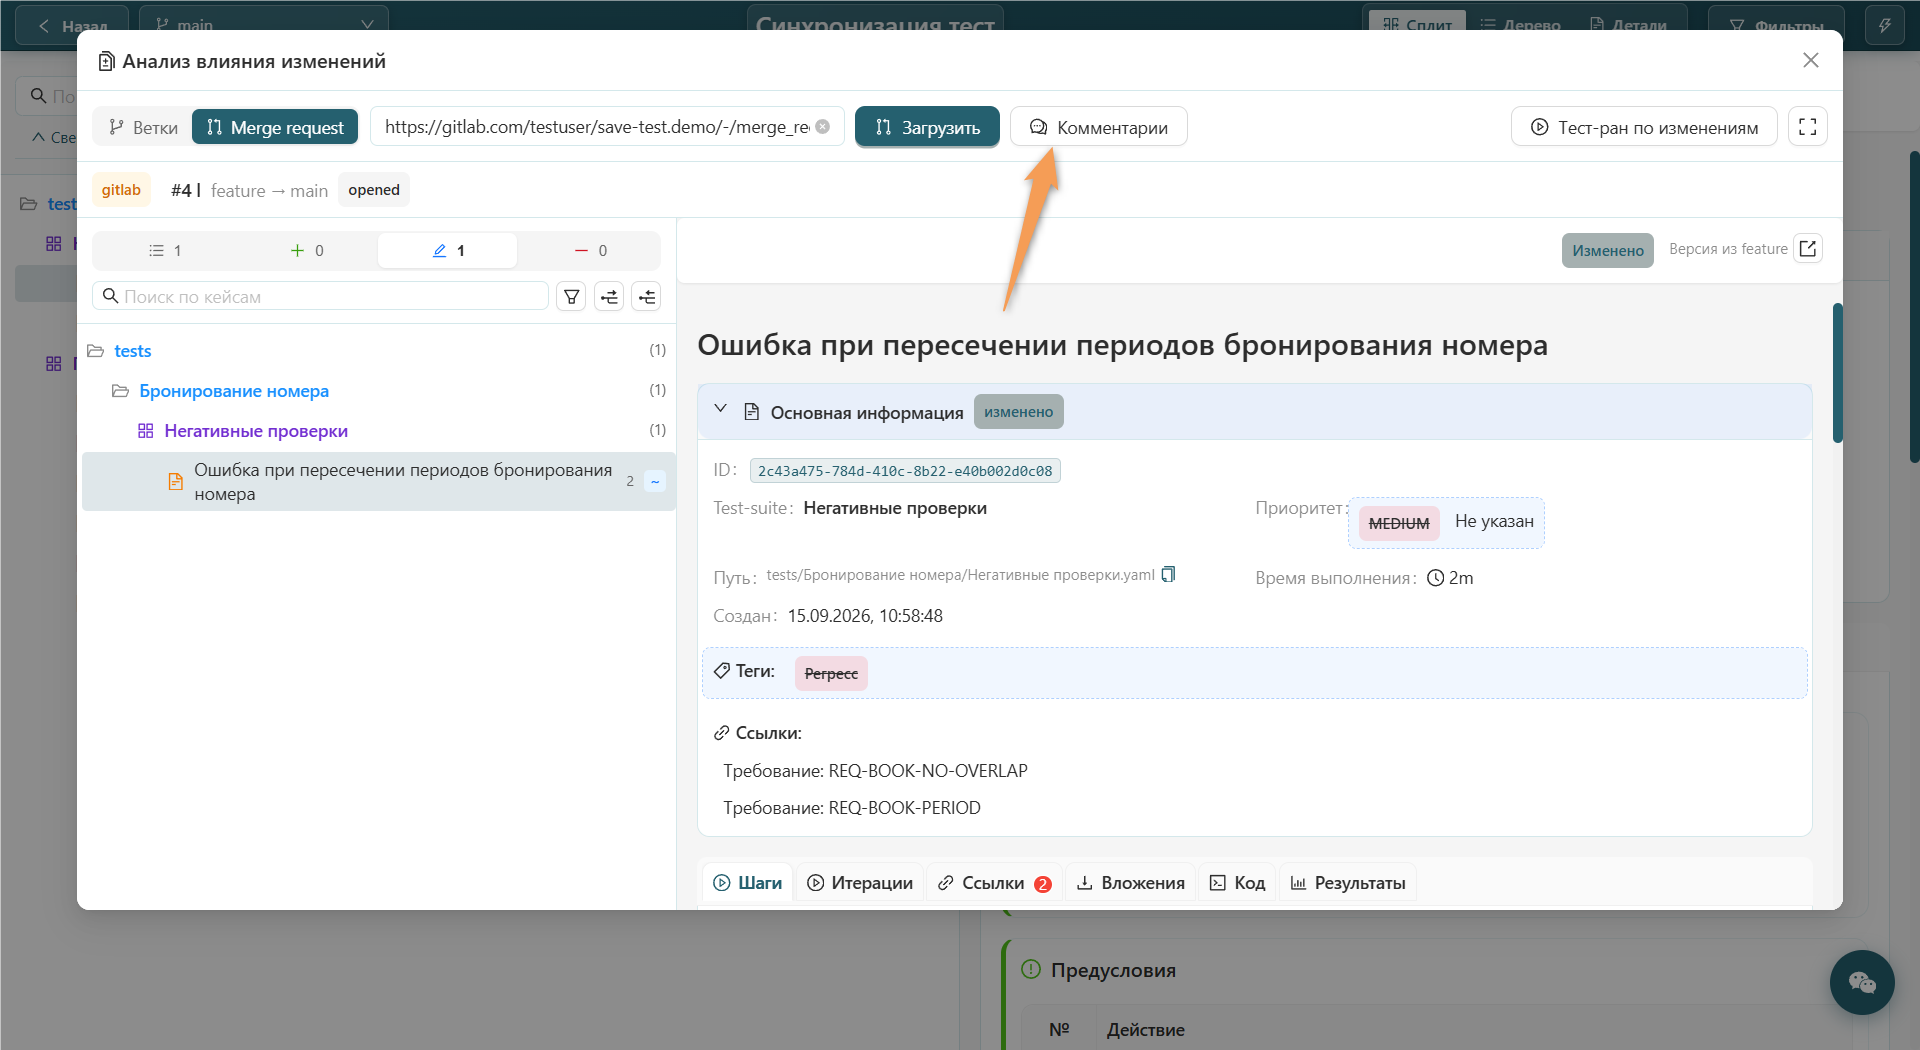Open the Код tab
The image size is (1920, 1050).
[x=1238, y=883]
